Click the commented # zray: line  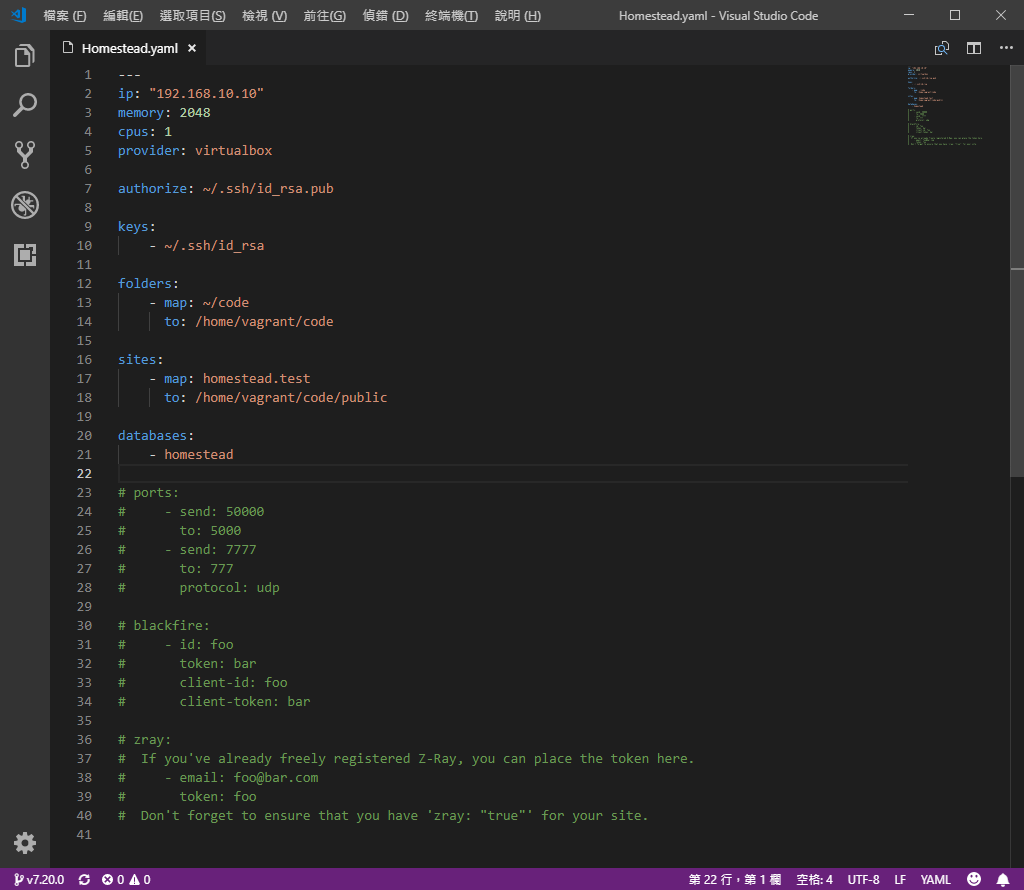tap(144, 739)
